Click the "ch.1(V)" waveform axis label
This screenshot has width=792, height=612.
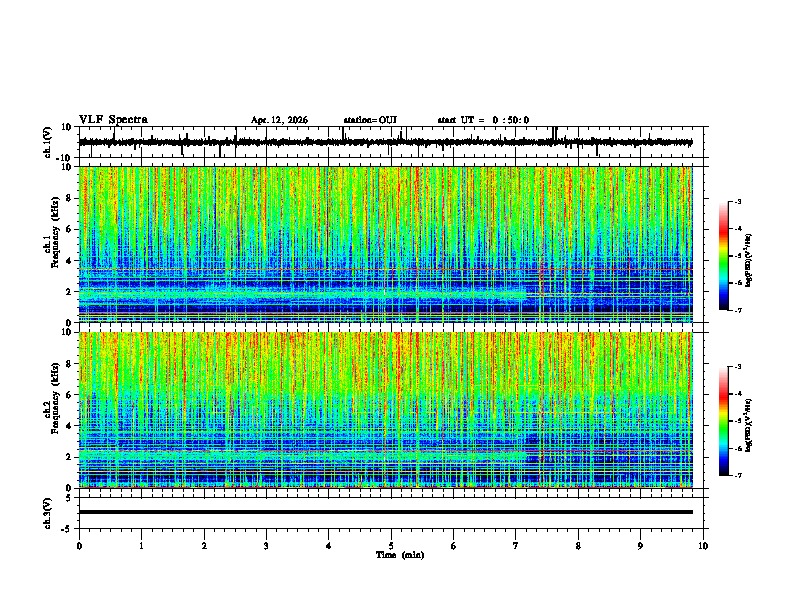click(x=47, y=142)
